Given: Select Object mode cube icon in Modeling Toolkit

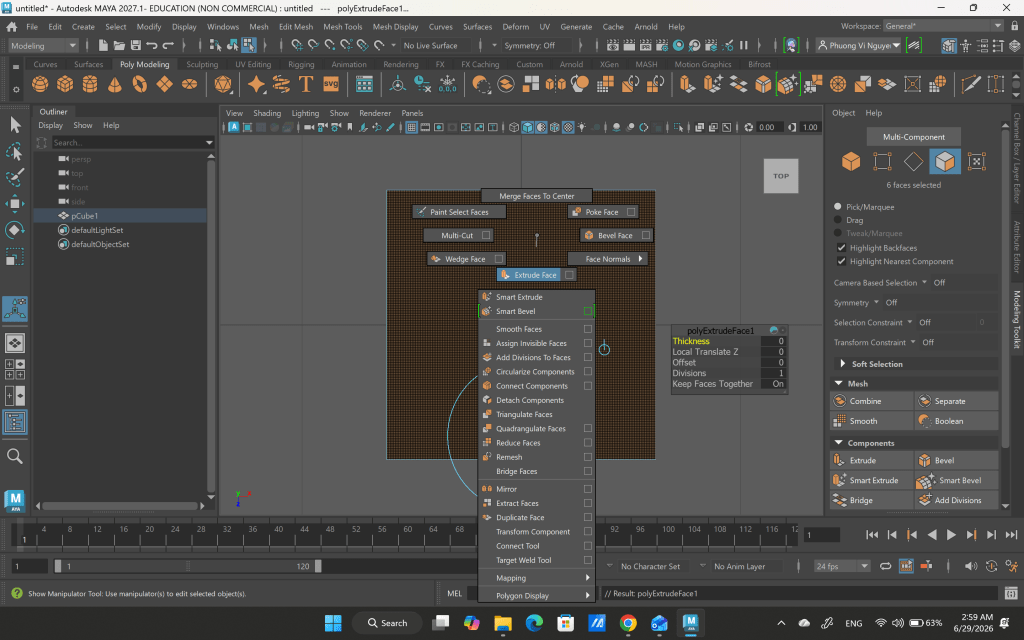Looking at the screenshot, I should point(851,161).
